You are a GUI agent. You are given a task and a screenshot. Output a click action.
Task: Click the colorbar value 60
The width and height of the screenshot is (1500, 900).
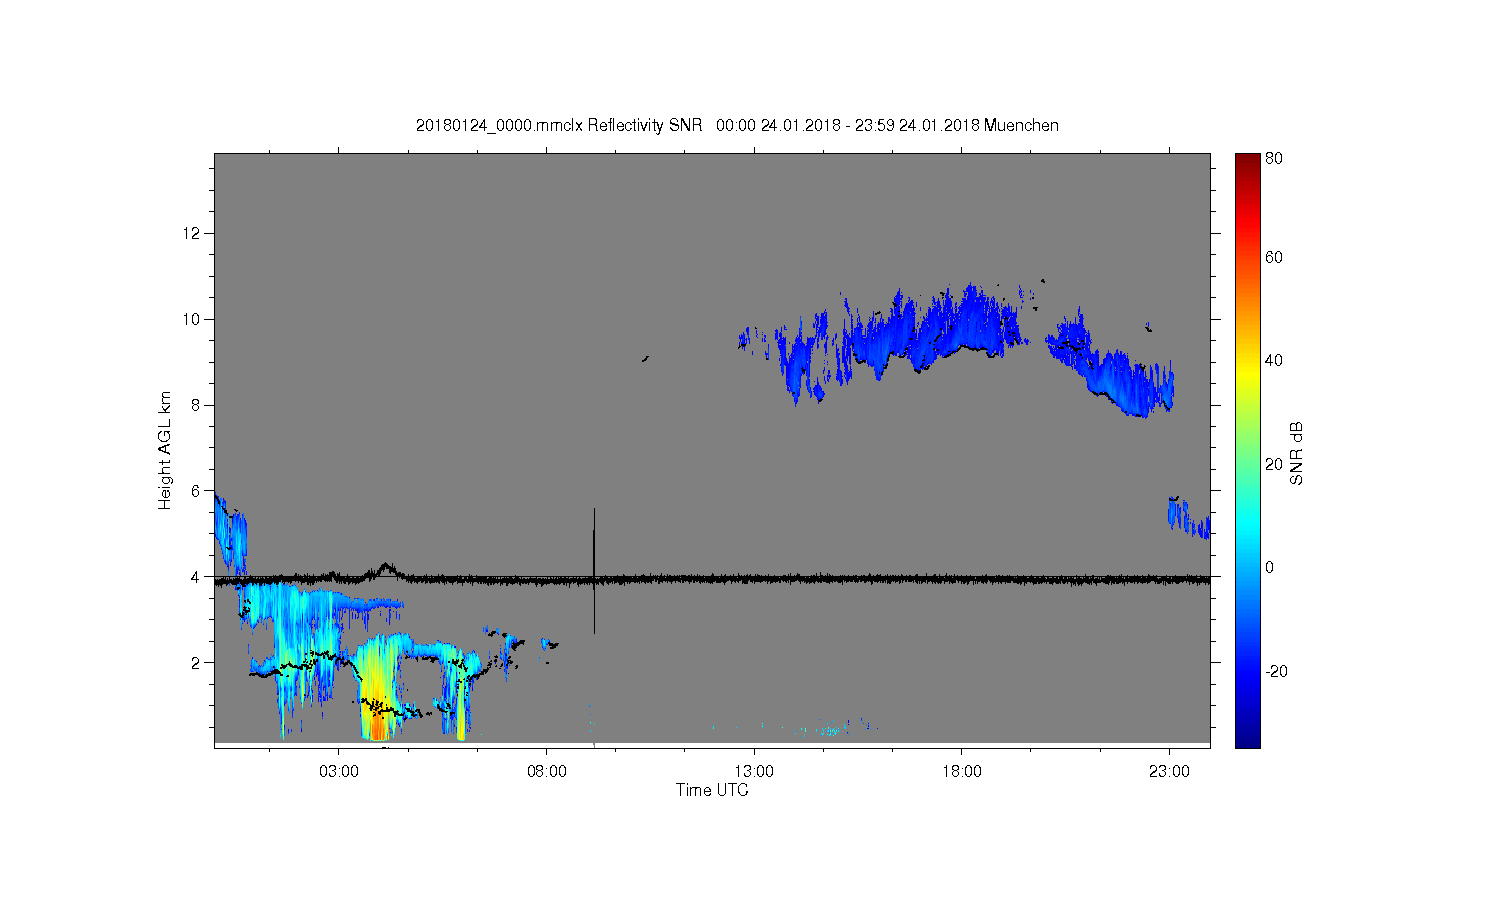pyautogui.click(x=1274, y=257)
